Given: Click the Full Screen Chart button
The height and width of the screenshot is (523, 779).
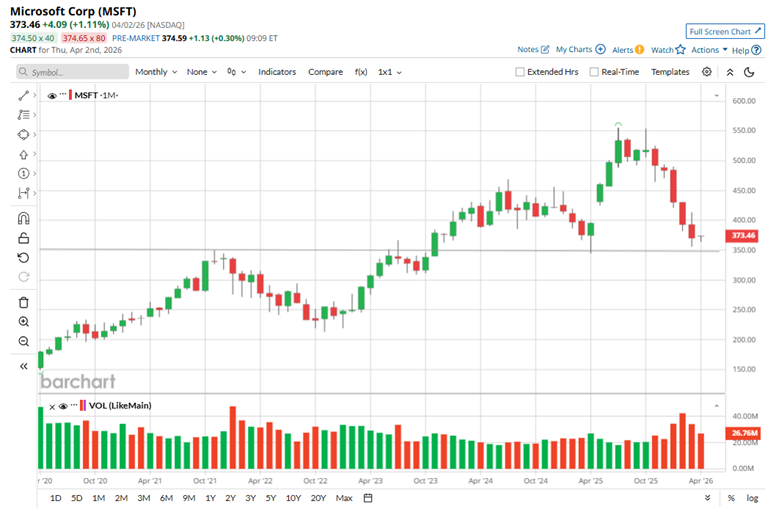Looking at the screenshot, I should [725, 31].
